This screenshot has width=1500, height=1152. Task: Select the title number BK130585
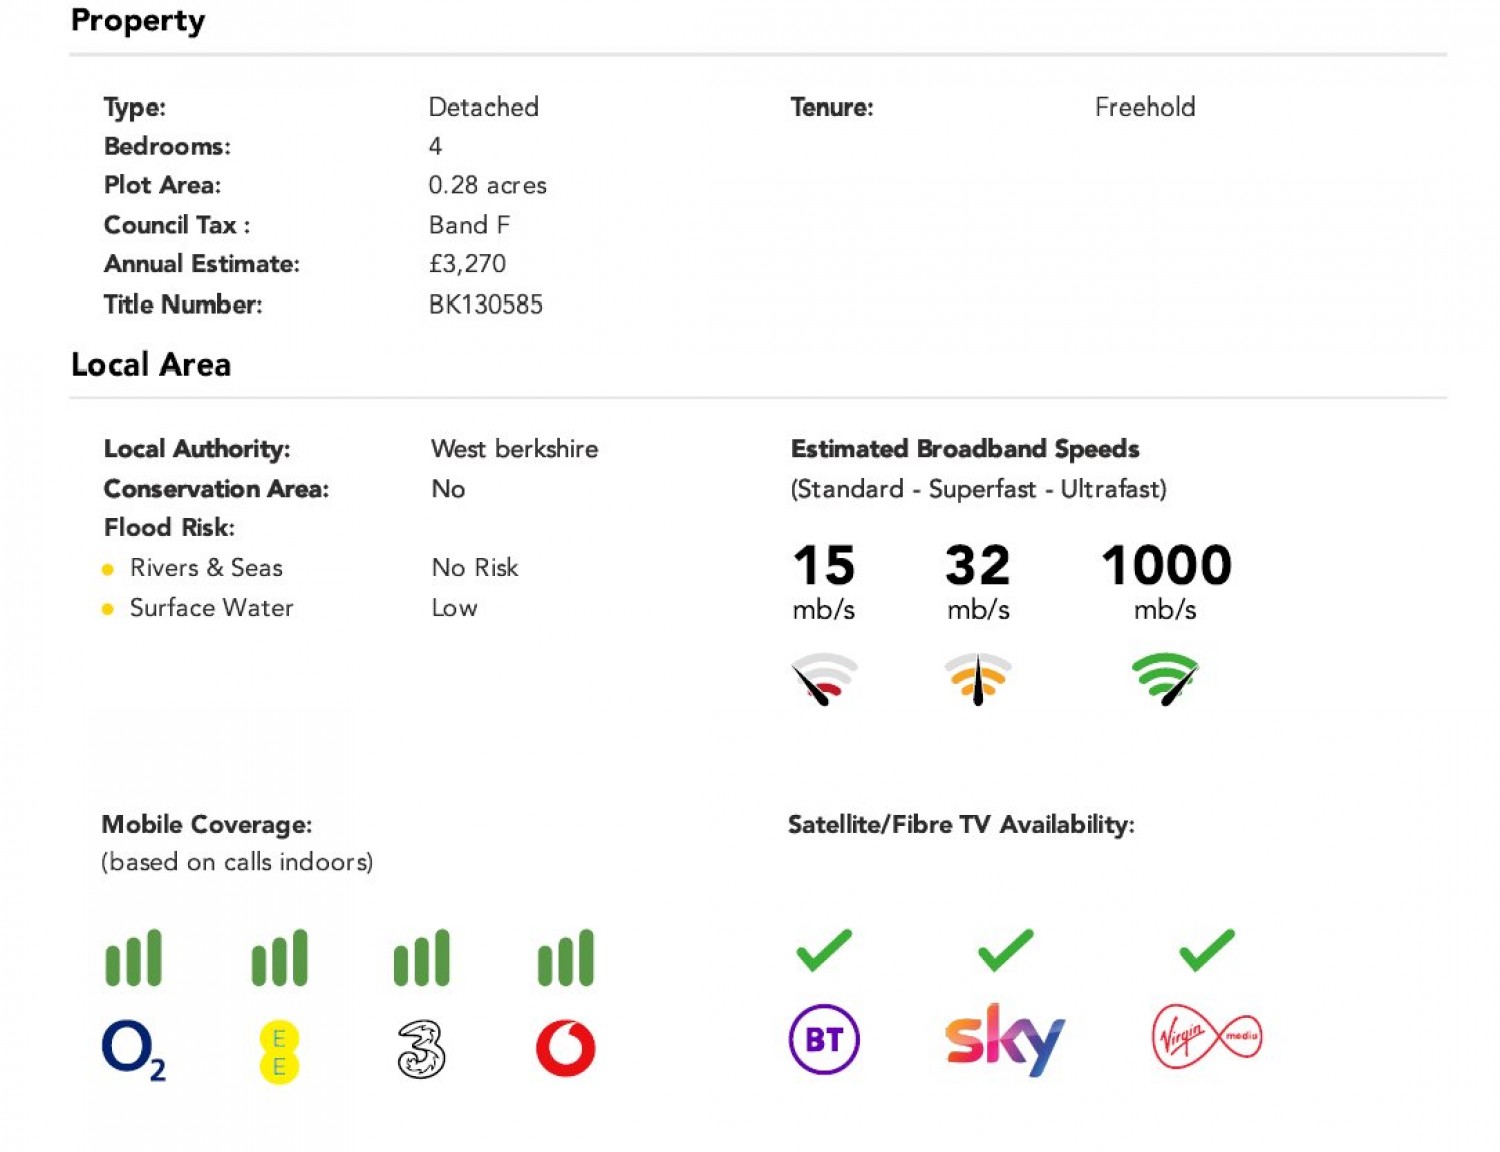click(x=486, y=305)
